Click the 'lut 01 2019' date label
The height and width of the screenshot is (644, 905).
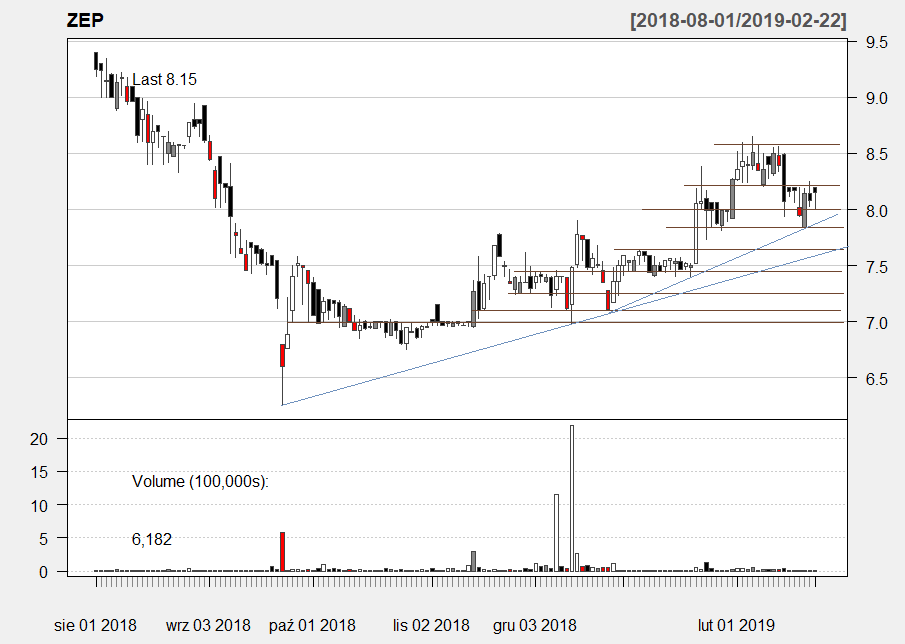coord(736,625)
